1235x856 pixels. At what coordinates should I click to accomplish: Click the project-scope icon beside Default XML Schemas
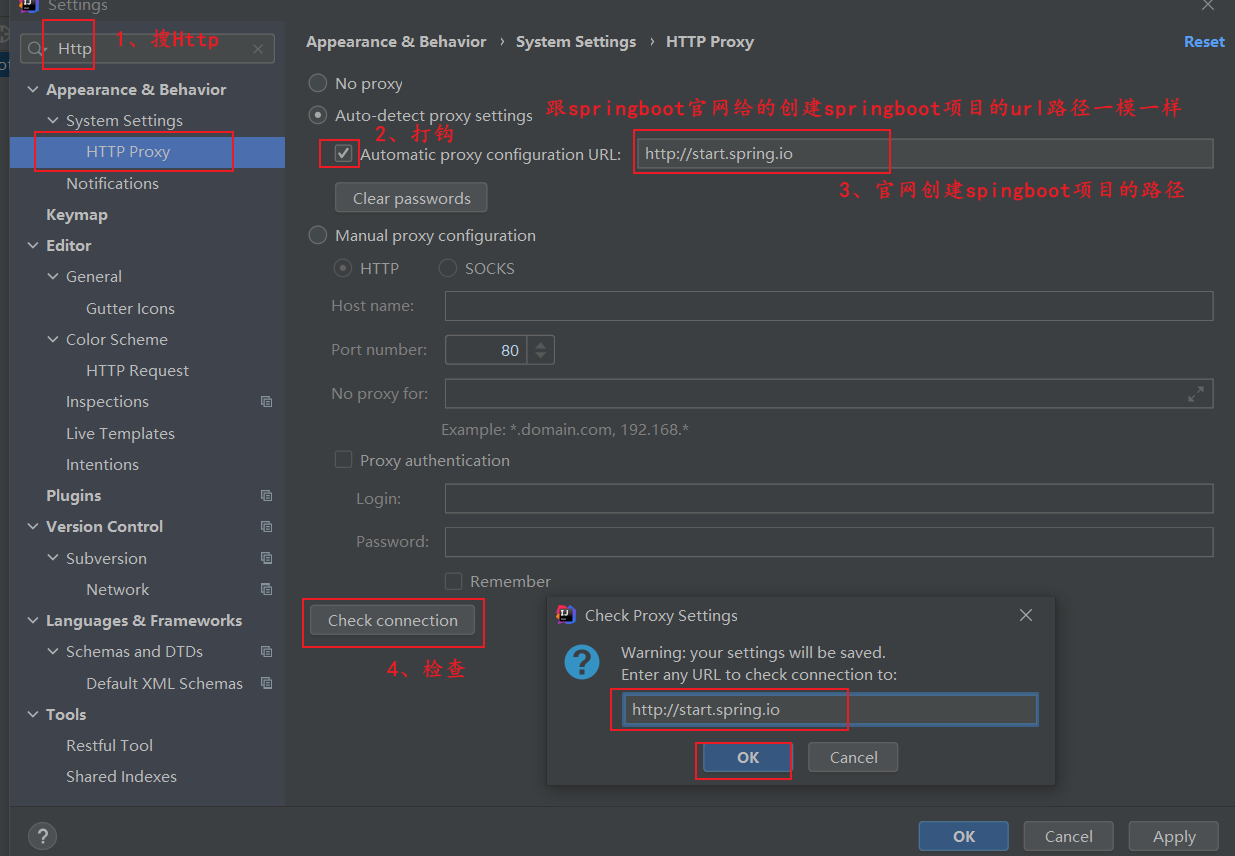(266, 684)
